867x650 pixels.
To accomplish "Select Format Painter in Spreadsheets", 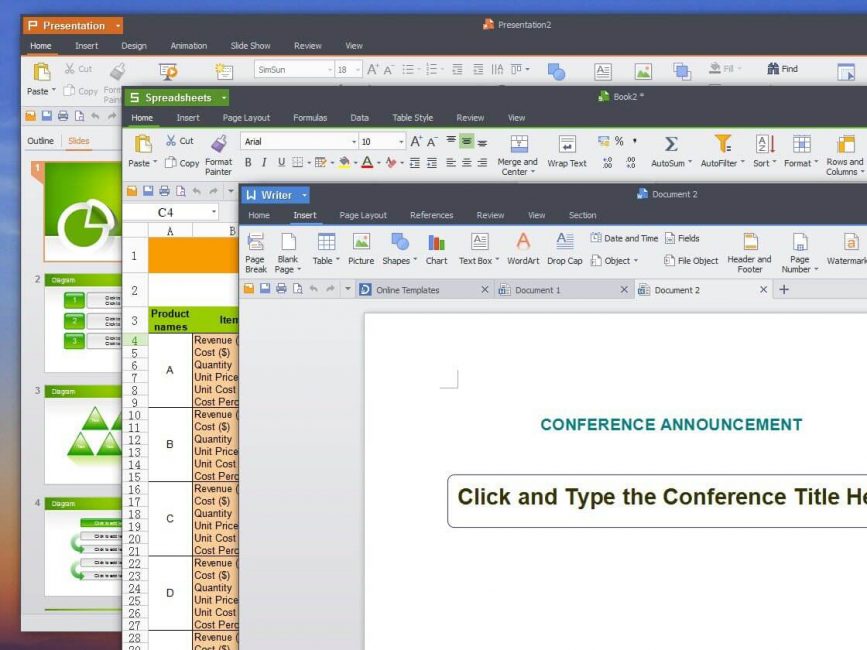I will (x=218, y=155).
